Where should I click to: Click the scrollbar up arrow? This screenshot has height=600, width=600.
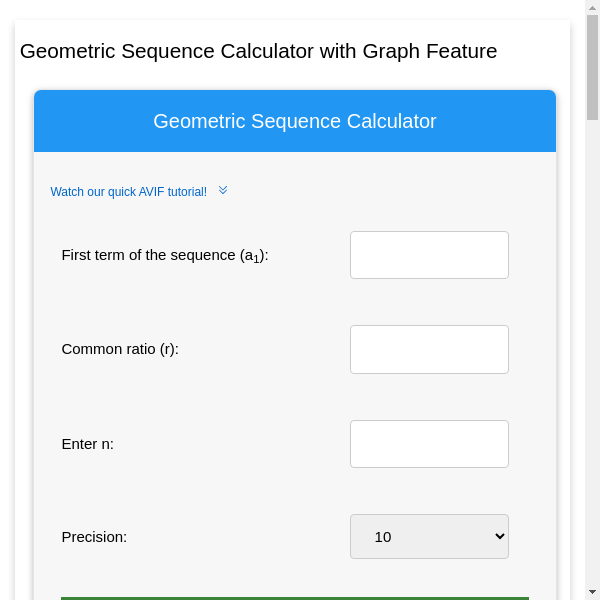click(592, 8)
